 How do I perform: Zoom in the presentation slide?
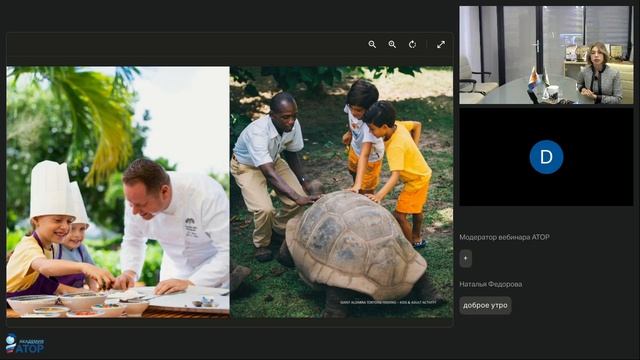pyautogui.click(x=392, y=44)
